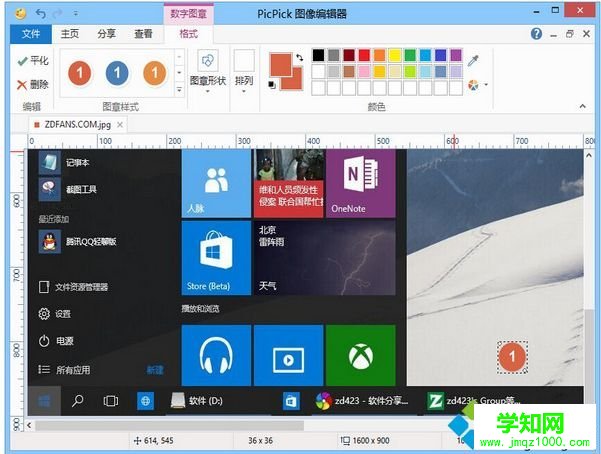Image resolution: width=601 pixels, height=454 pixels.
Task: Open help with the question mark icon
Action: [536, 34]
